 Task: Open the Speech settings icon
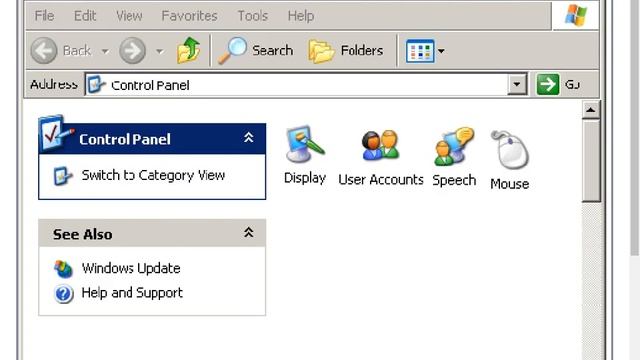pos(454,158)
